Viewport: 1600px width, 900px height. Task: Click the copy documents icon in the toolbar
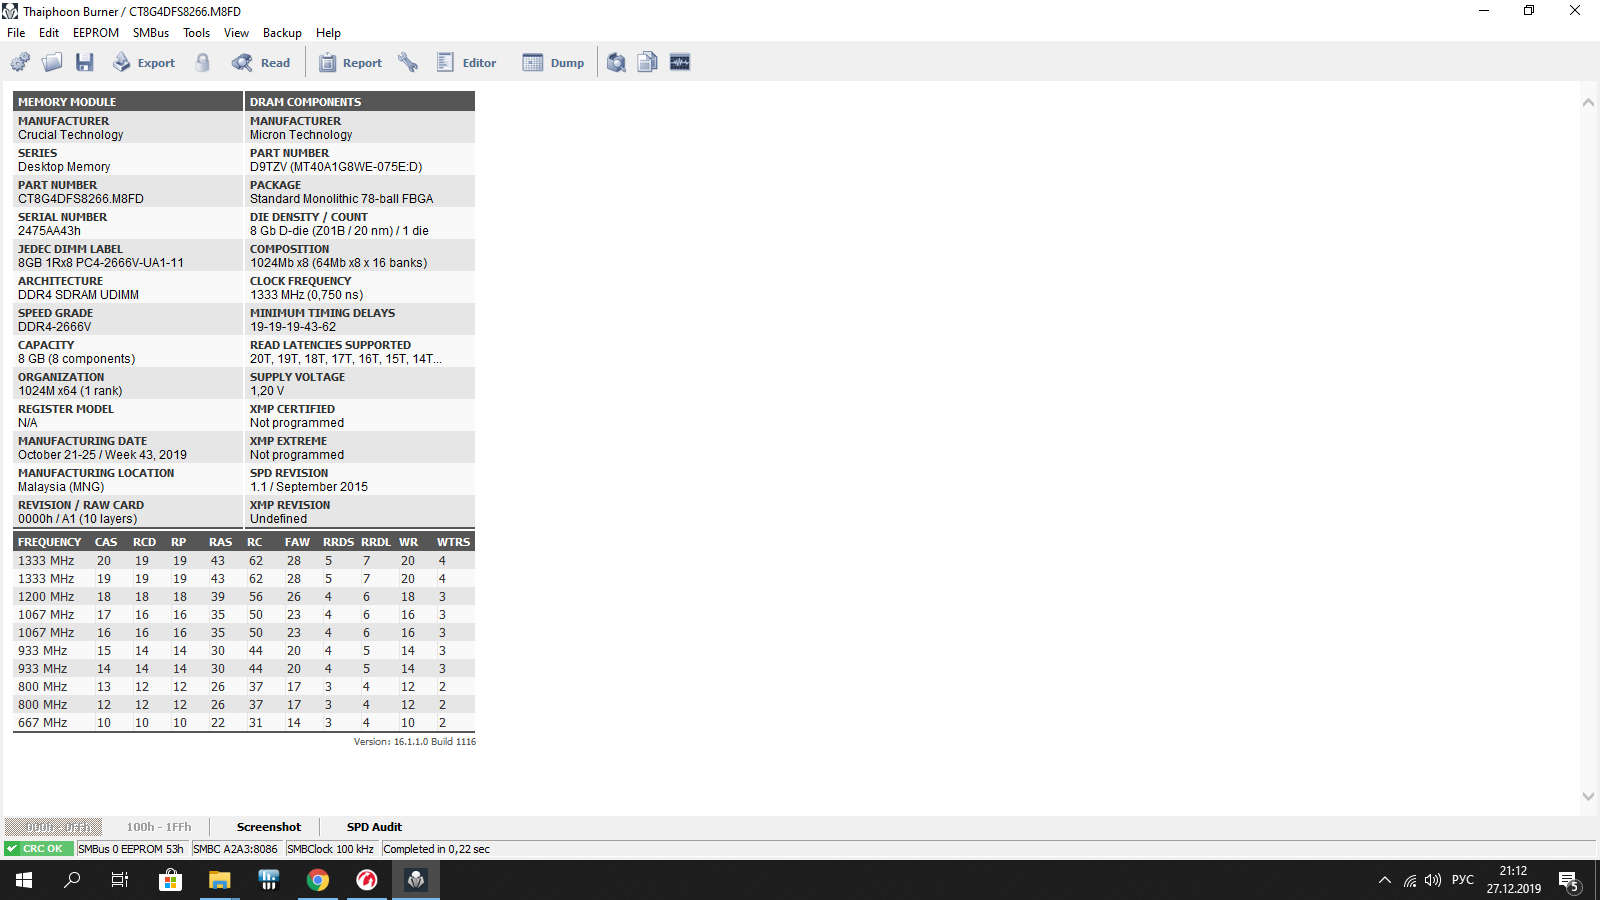point(648,63)
